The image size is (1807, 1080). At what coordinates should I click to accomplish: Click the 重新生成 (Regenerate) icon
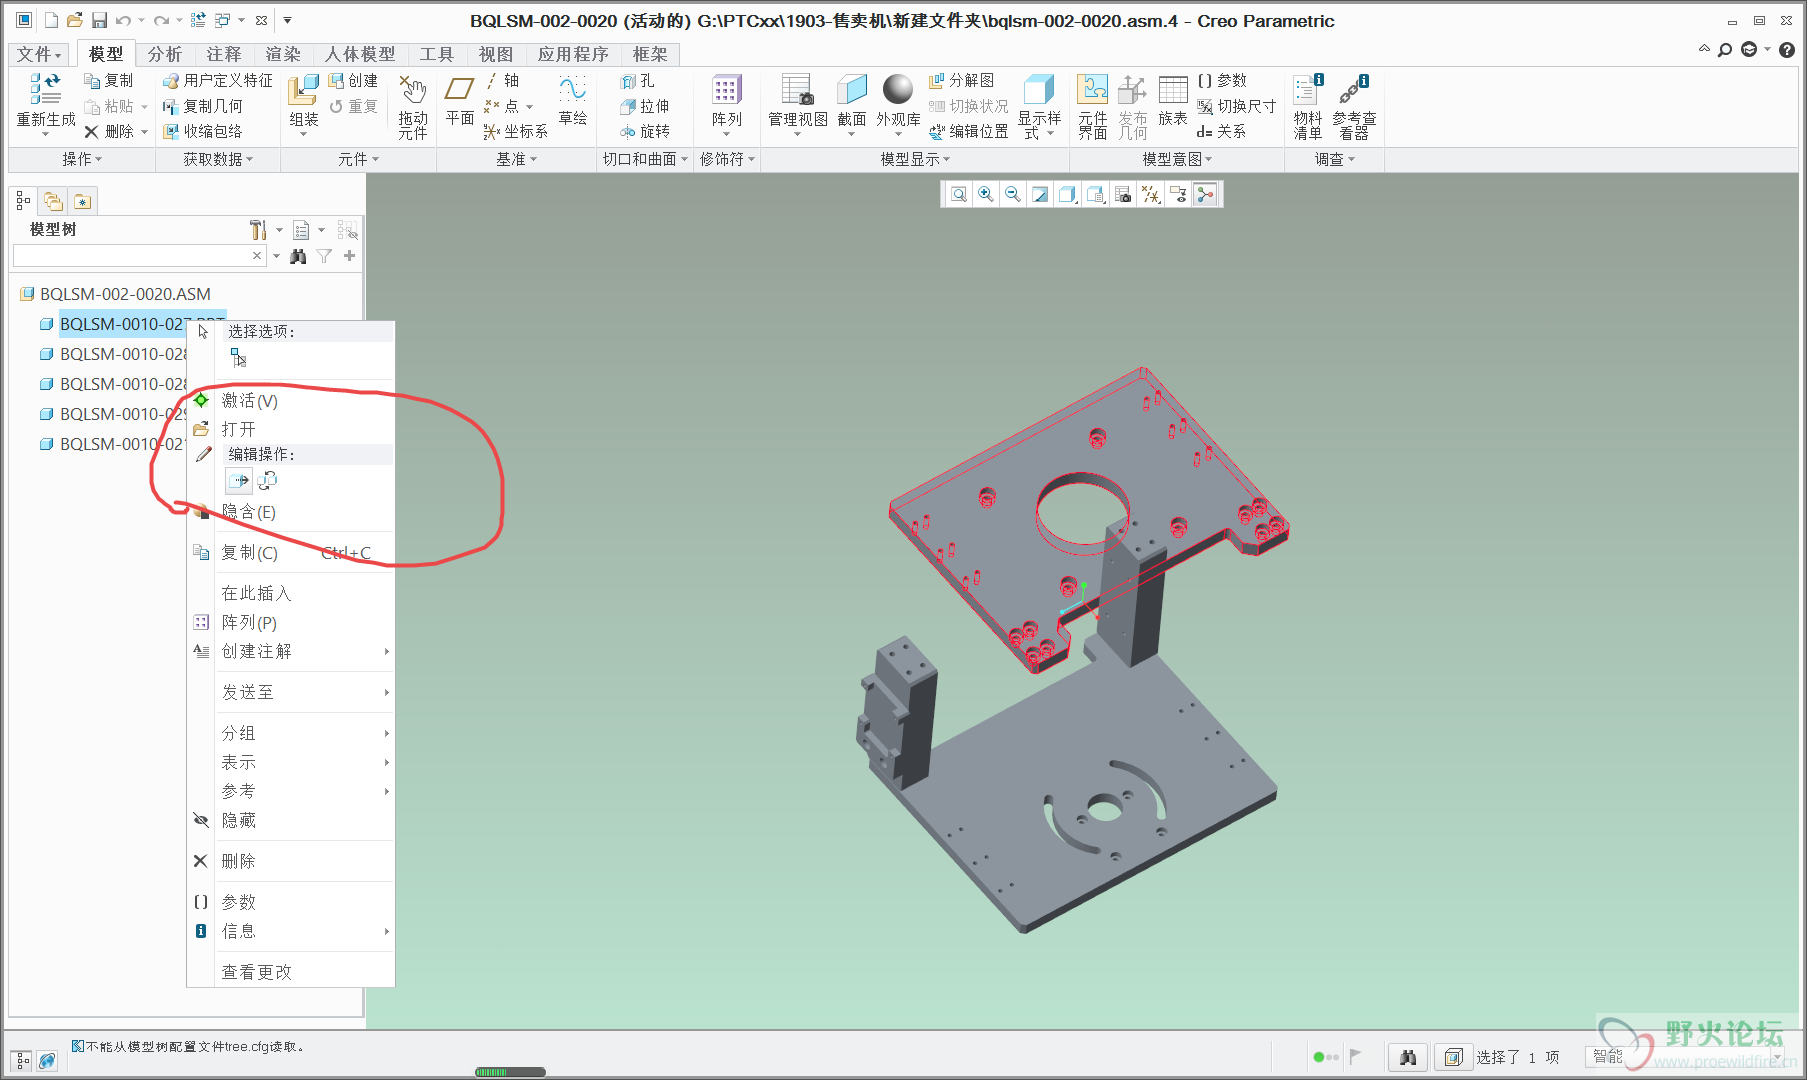[x=45, y=90]
